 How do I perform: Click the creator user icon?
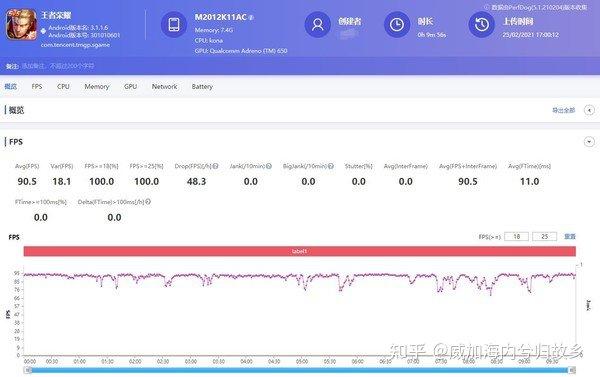(x=318, y=24)
